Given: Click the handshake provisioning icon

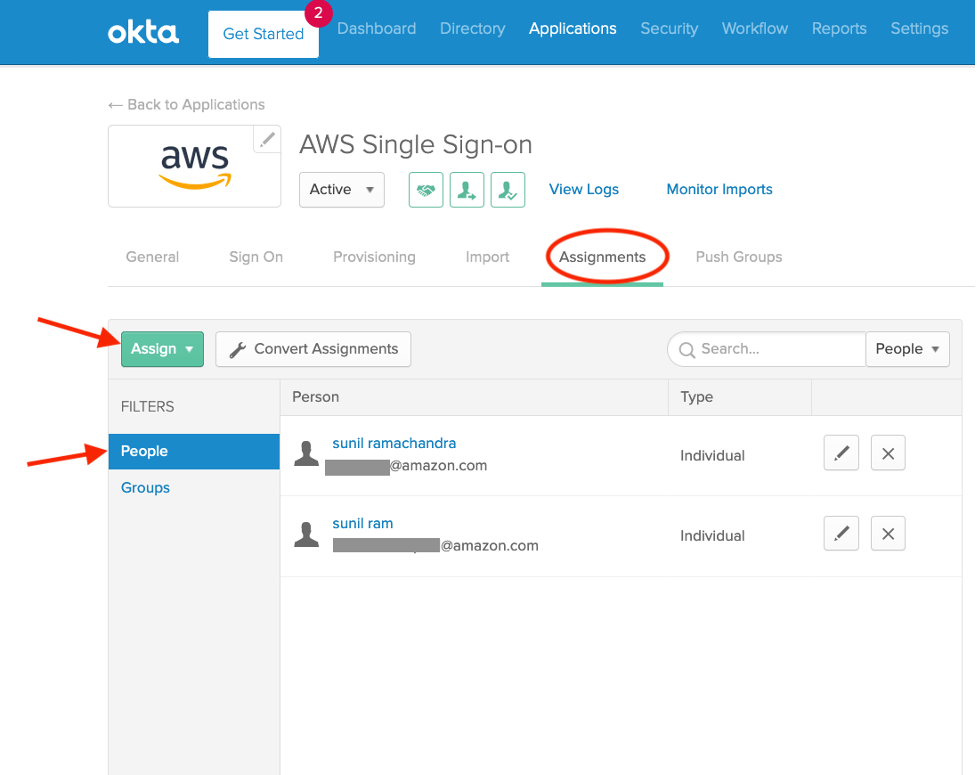Looking at the screenshot, I should click(x=425, y=189).
